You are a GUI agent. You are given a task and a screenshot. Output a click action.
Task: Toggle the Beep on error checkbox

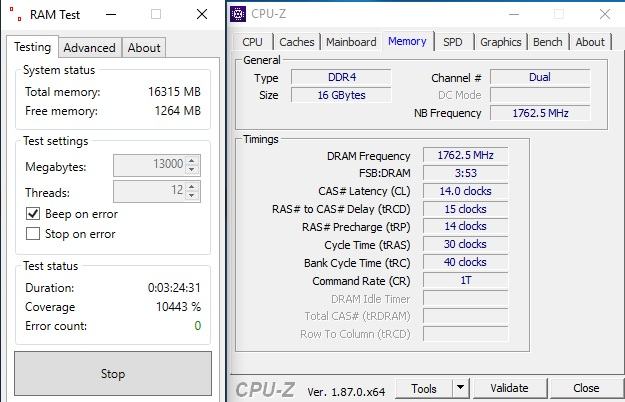[x=33, y=214]
